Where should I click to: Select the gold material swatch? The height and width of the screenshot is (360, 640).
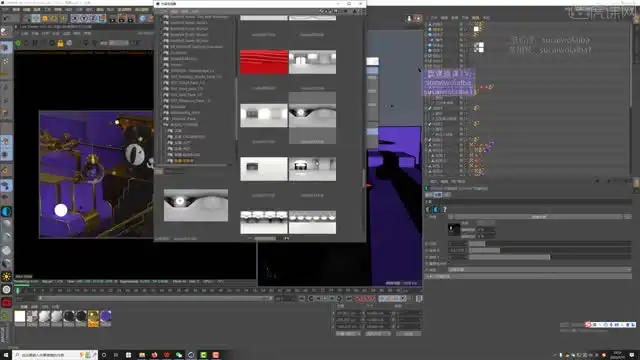tap(93, 317)
